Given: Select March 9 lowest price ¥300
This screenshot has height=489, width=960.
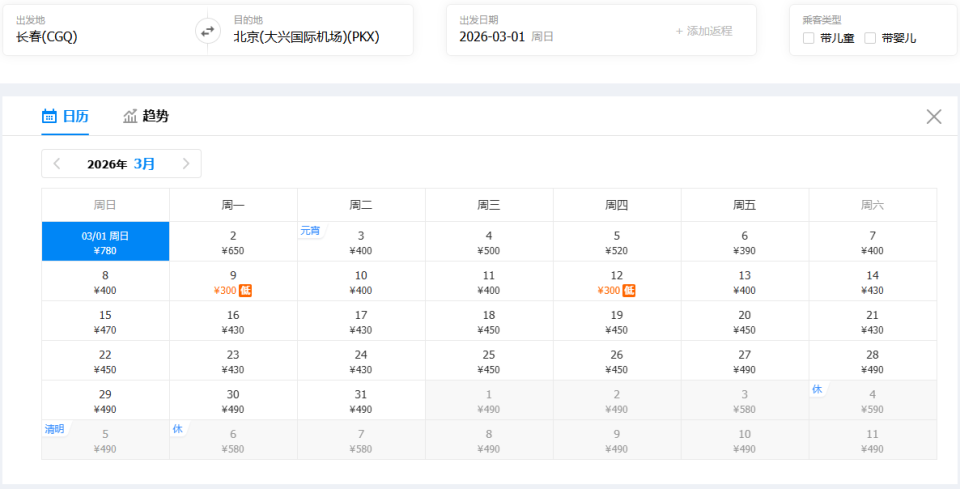Looking at the screenshot, I should [x=233, y=282].
